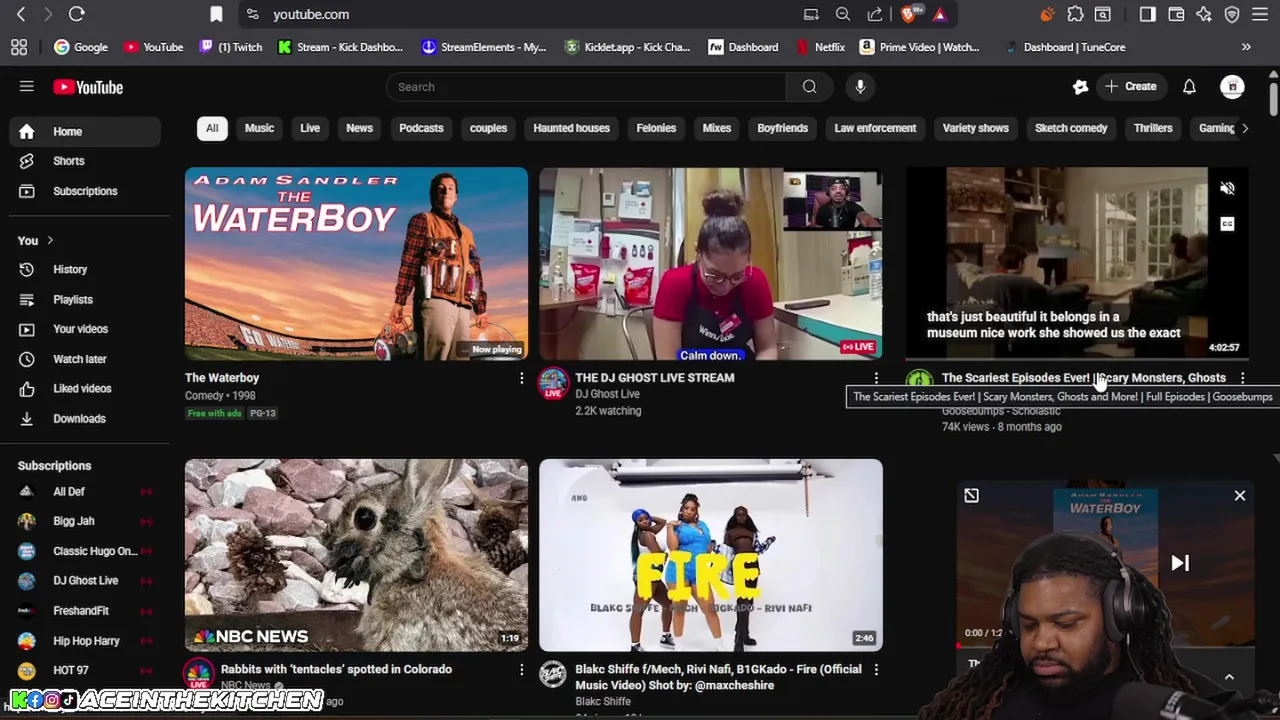
Task: Open The Waterboy movie thumbnail
Action: (356, 263)
